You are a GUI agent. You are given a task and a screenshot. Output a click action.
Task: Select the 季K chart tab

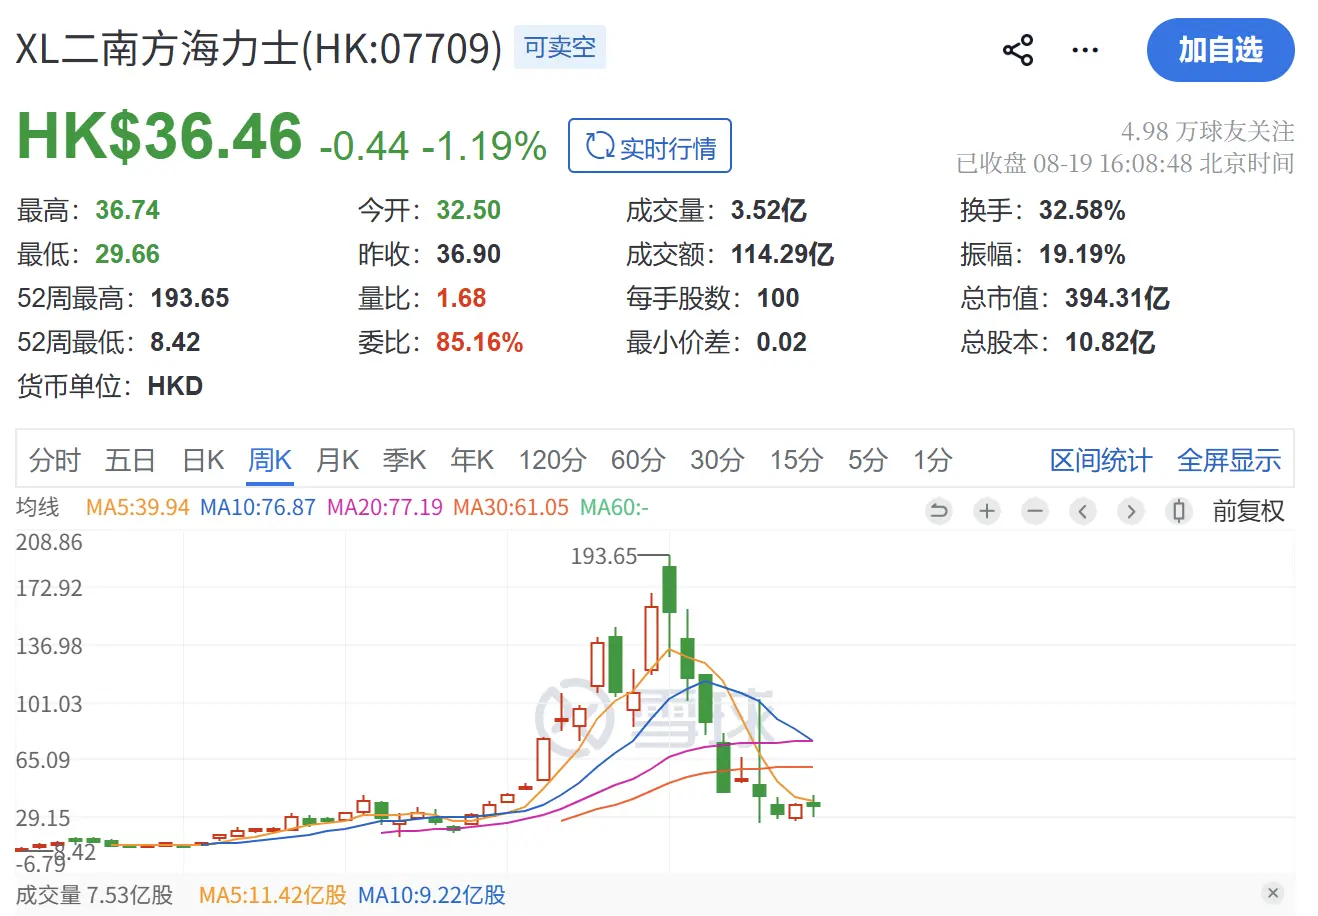[404, 460]
